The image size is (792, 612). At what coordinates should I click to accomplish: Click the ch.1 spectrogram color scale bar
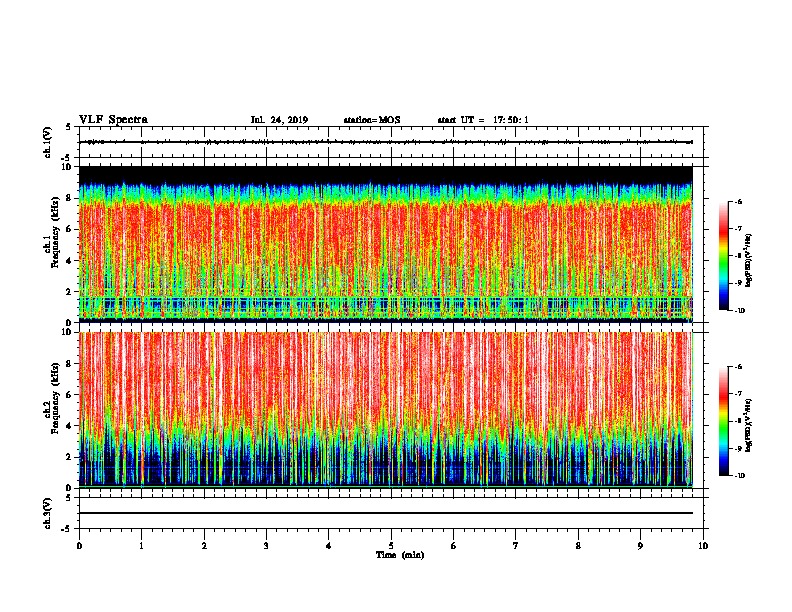pos(724,256)
